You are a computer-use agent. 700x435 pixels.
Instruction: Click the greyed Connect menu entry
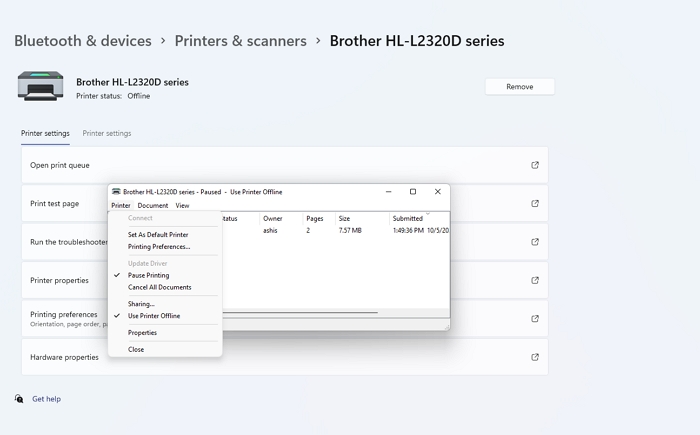pyautogui.click(x=140, y=218)
